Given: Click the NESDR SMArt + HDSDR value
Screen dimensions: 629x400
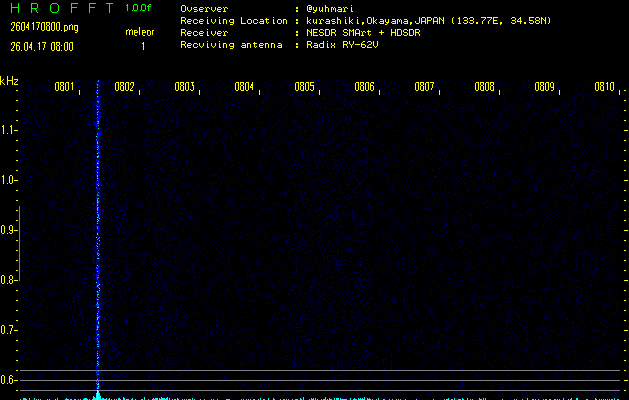Looking at the screenshot, I should pyautogui.click(x=363, y=32).
